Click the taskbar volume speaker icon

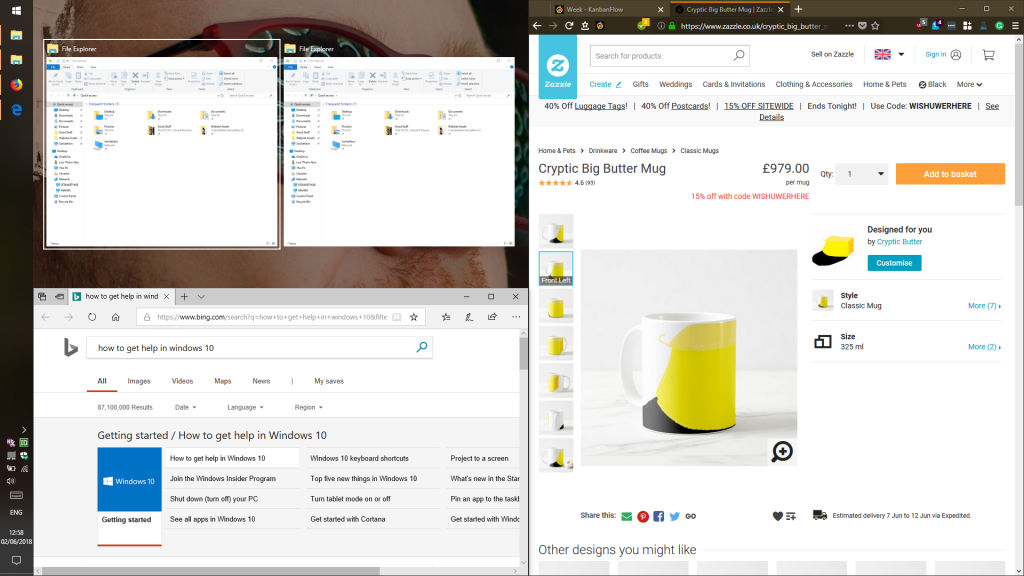[11, 481]
